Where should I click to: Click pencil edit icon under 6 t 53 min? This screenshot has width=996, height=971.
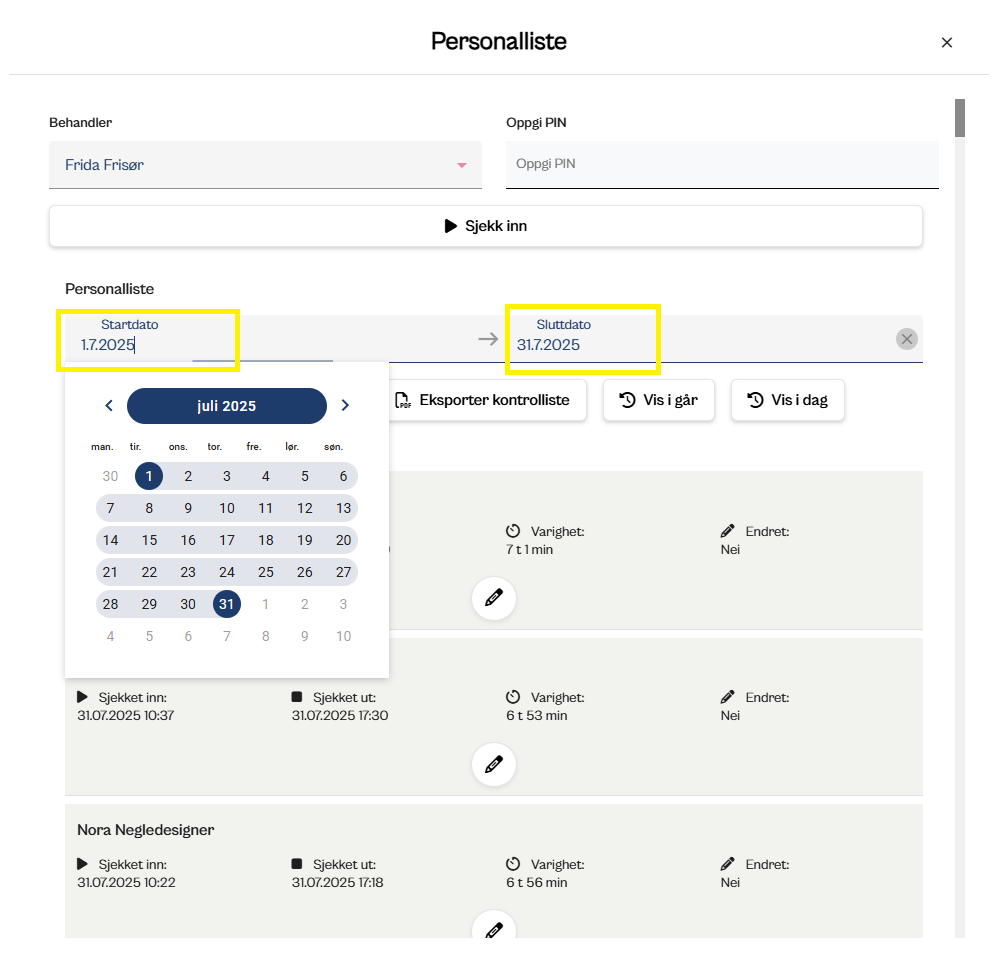[493, 765]
